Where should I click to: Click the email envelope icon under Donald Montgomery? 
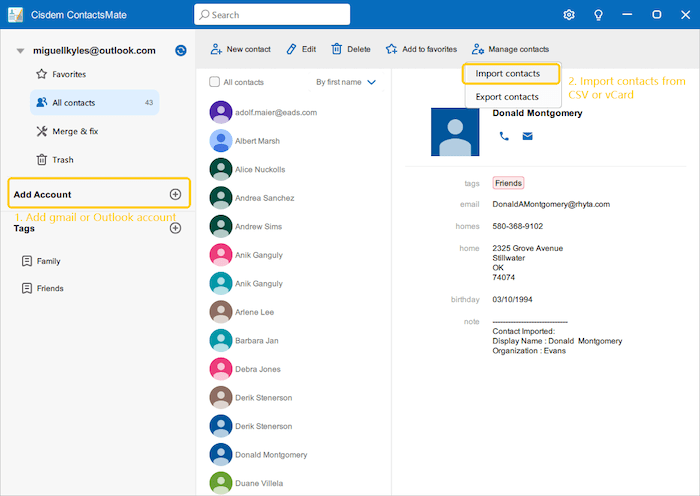[527, 136]
